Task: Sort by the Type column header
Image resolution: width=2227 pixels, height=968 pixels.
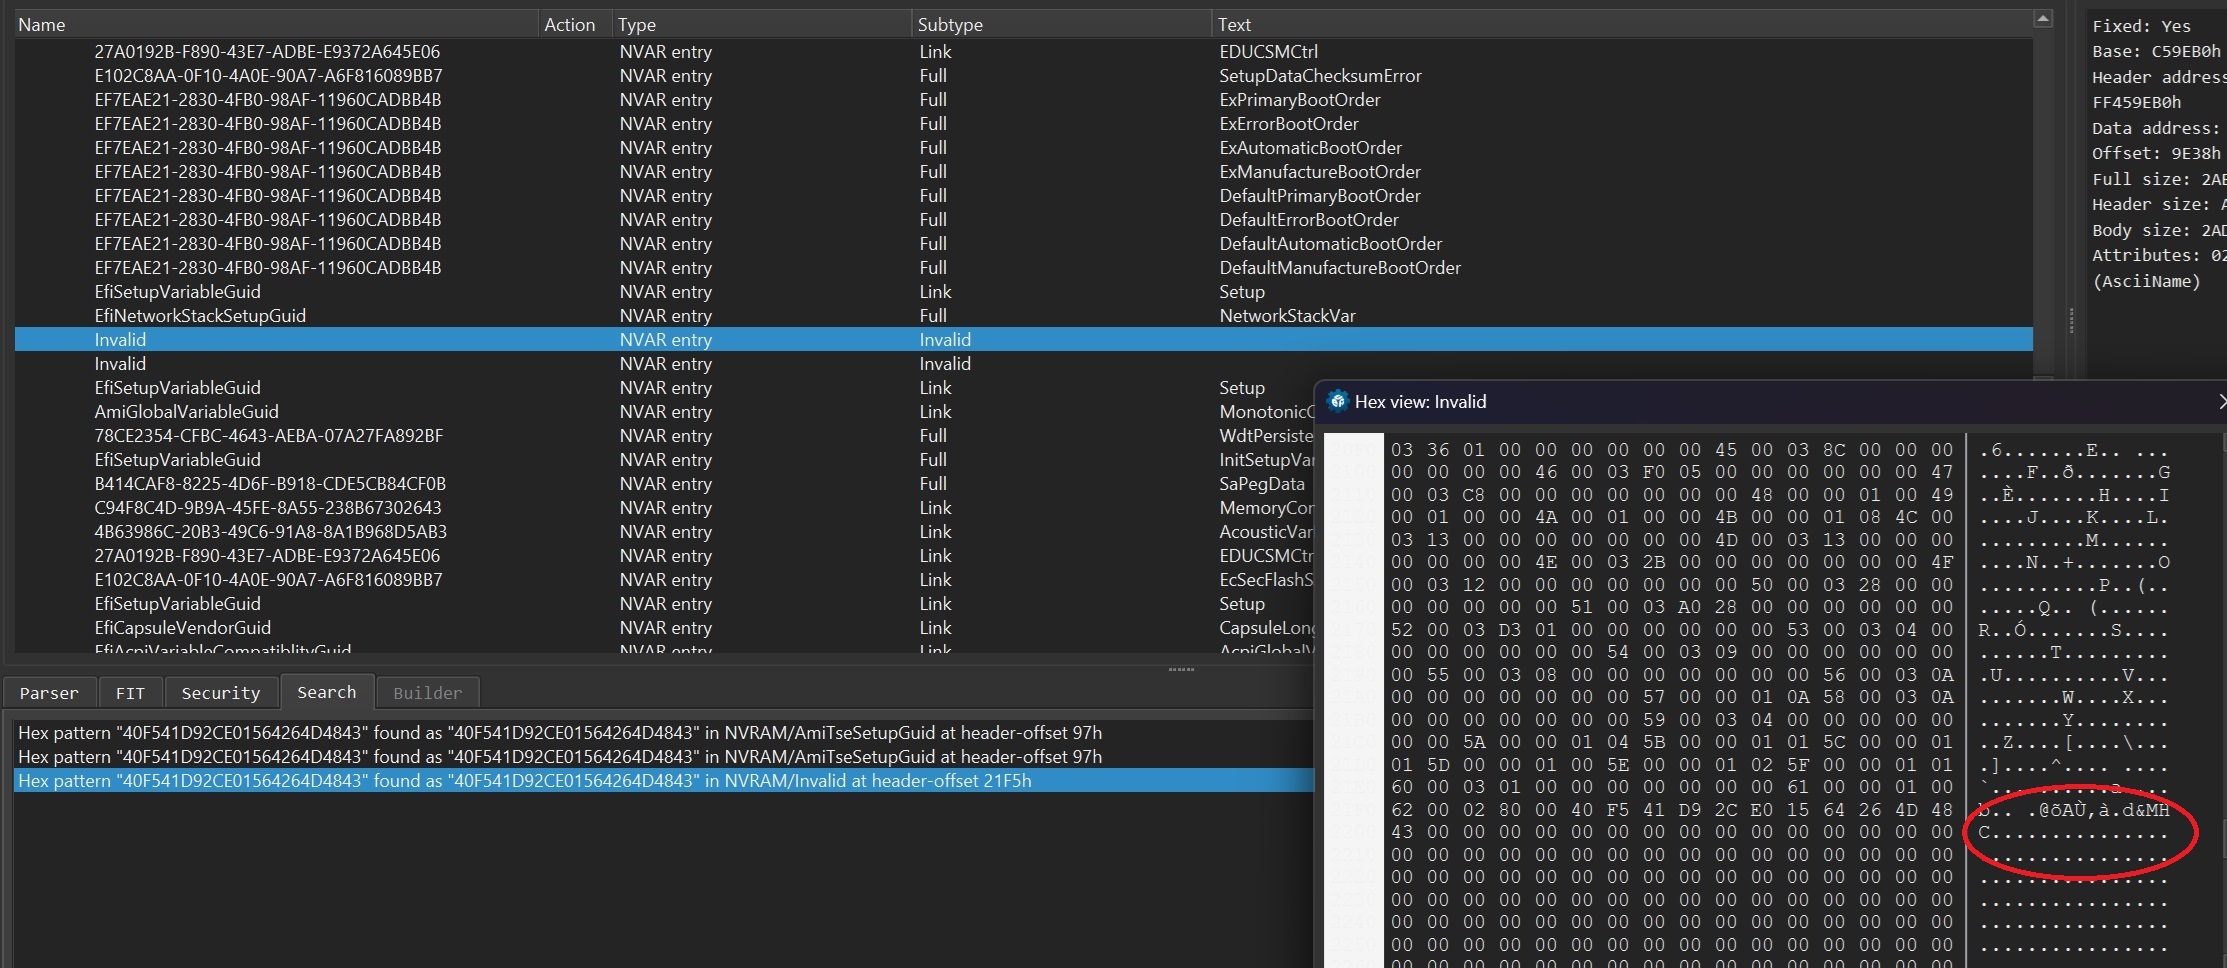Action: [637, 25]
